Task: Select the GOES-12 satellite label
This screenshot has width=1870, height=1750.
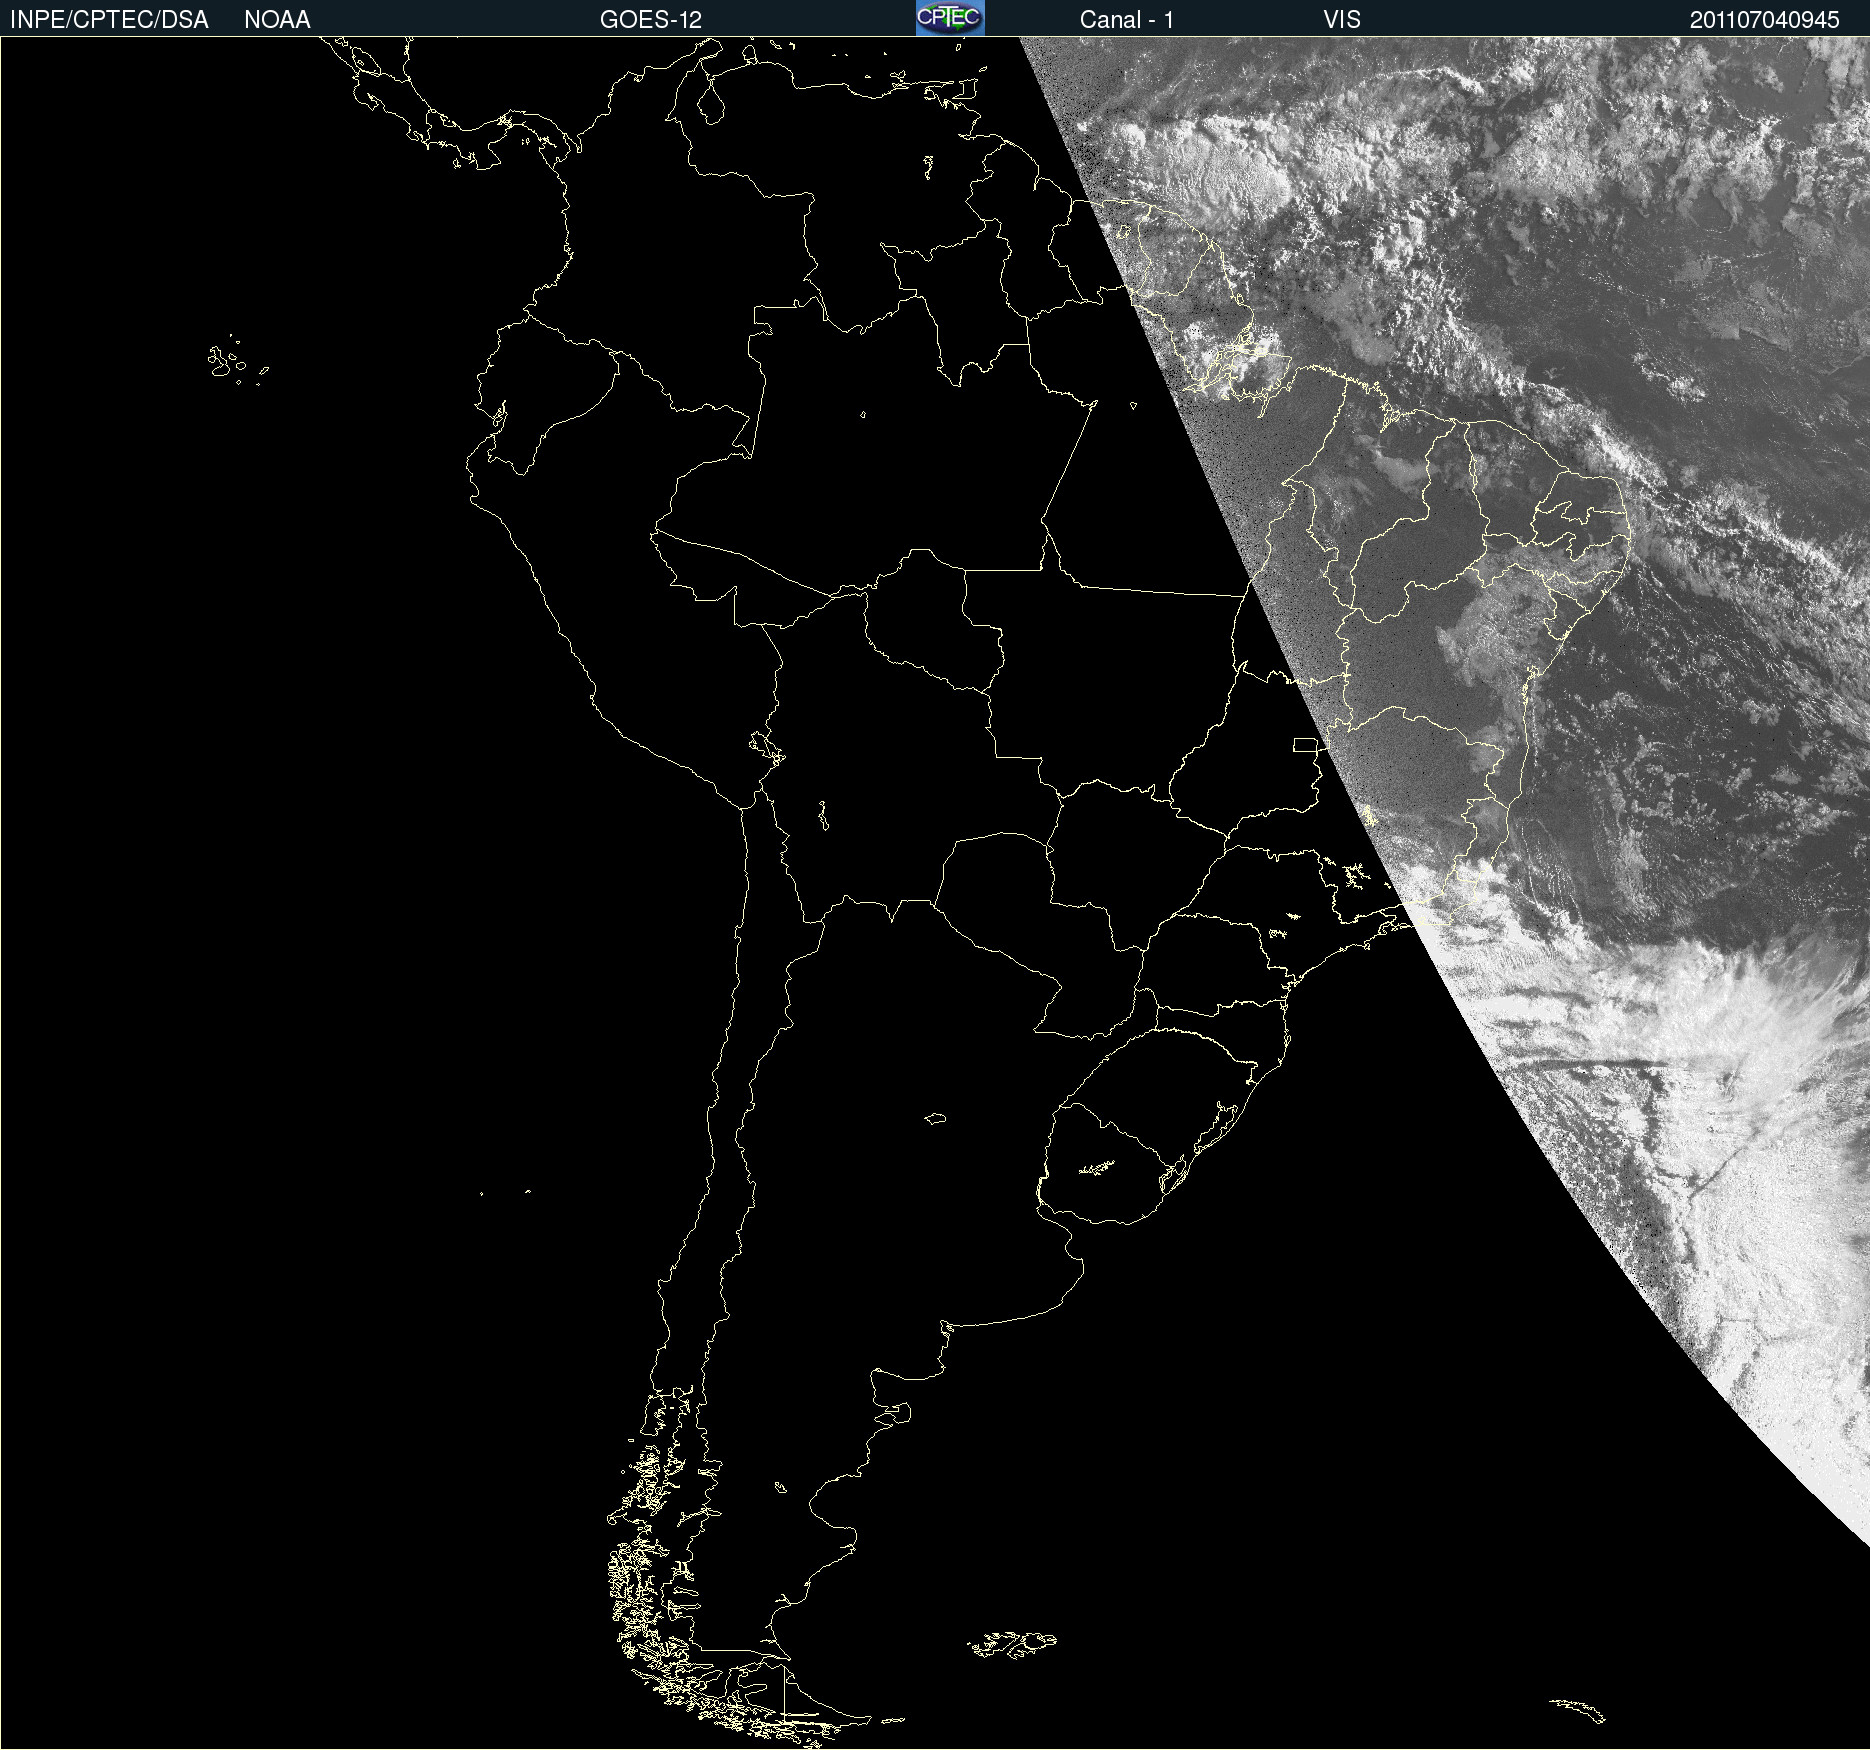Action: [651, 20]
